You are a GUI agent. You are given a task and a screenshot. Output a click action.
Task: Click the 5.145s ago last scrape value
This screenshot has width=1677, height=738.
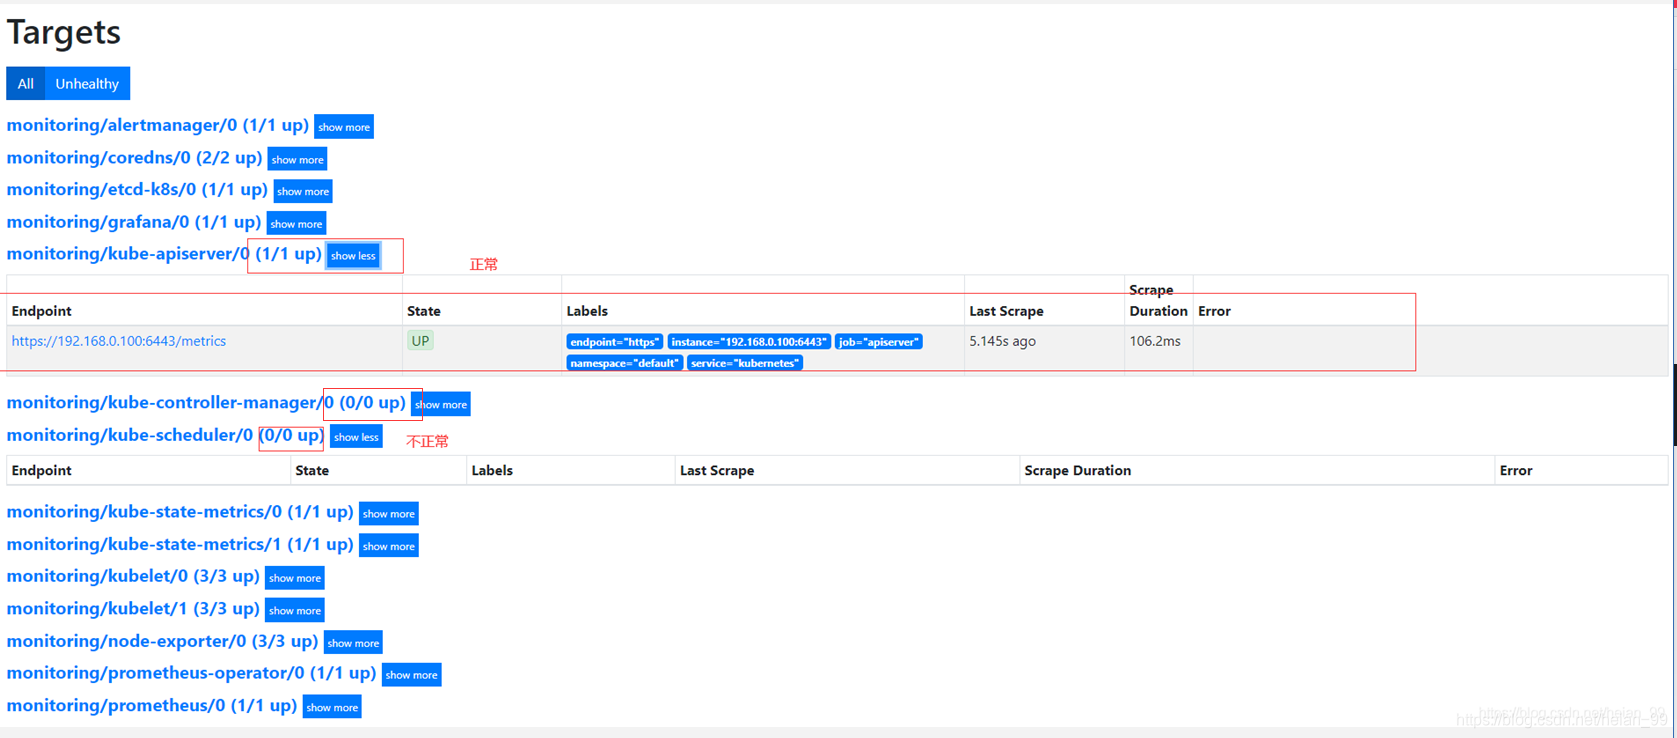click(1002, 341)
